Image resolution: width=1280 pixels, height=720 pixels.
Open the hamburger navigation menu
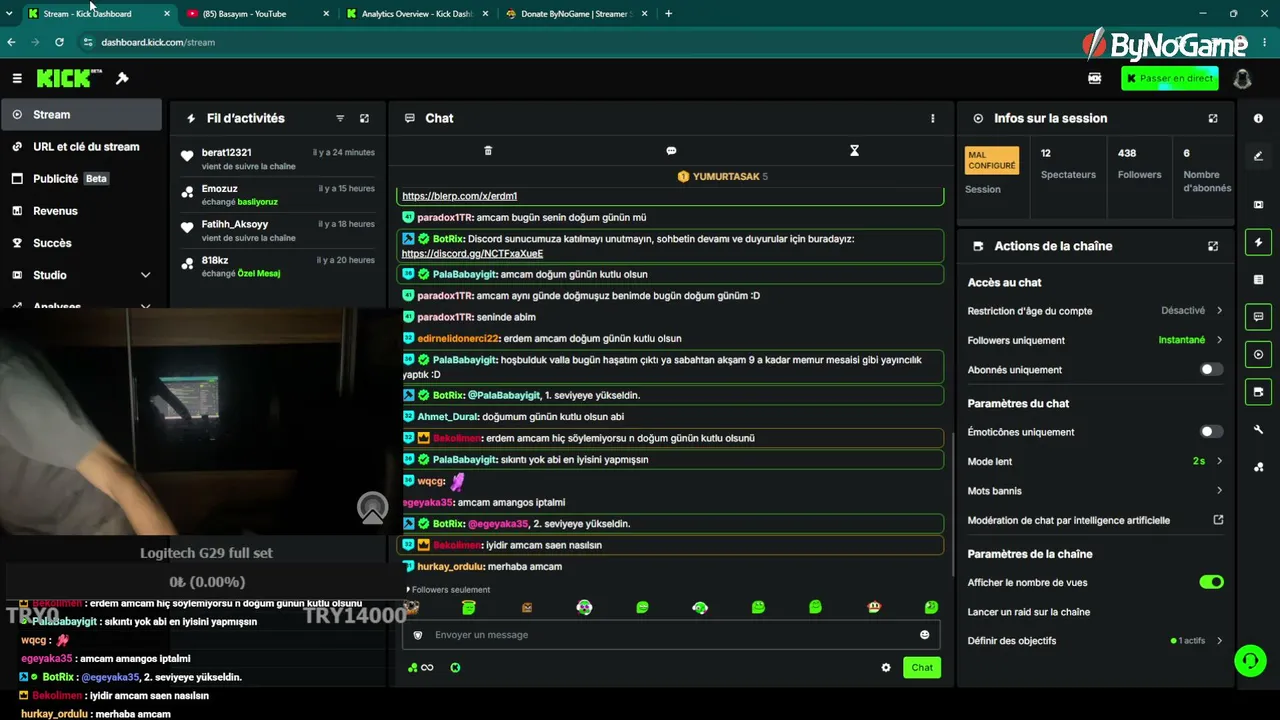(17, 78)
